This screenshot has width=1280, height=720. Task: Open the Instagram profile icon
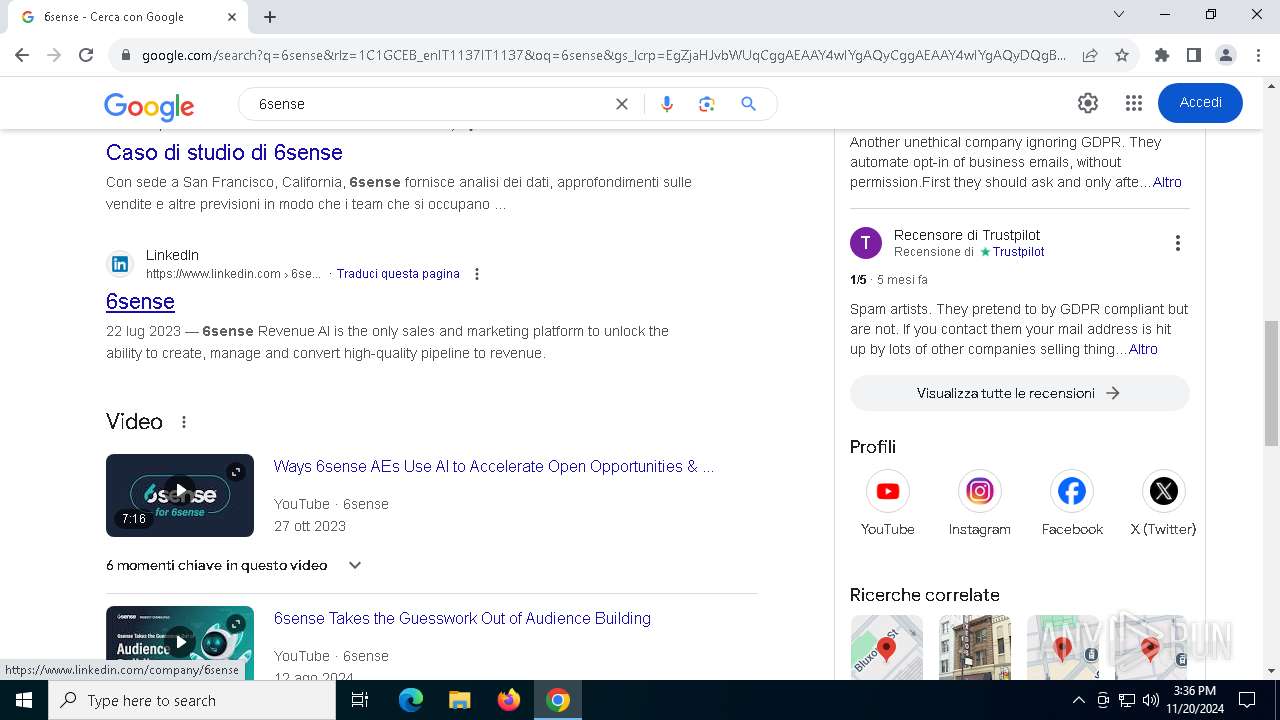[x=980, y=491]
